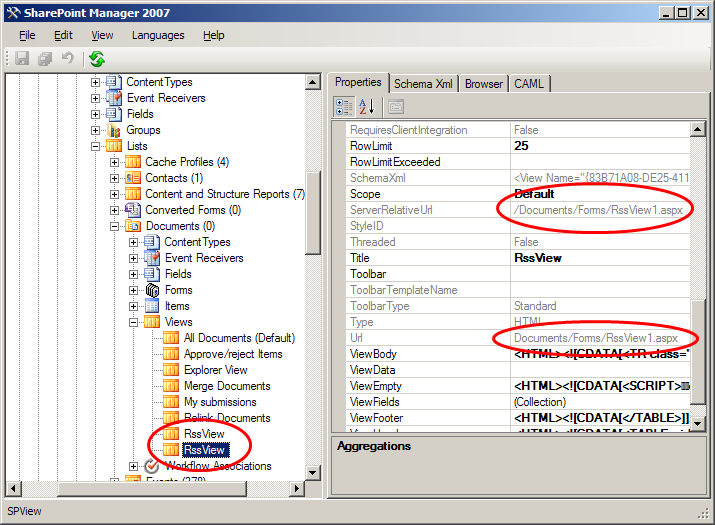715x525 pixels.
Task: Click tree panel scroll down arrow
Action: (313, 473)
